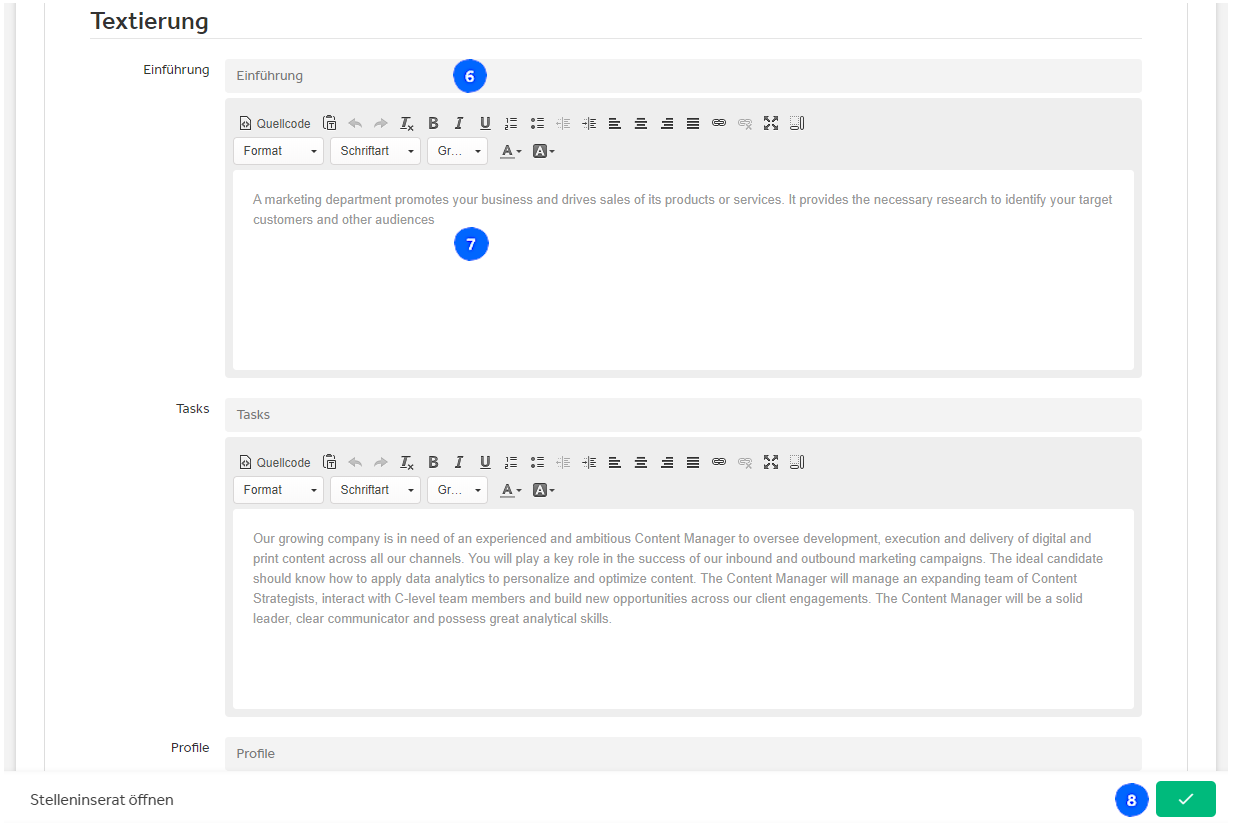Screen dimensions: 1233x827
Task: Decrease indent in Tasks editor
Action: [x=563, y=463]
